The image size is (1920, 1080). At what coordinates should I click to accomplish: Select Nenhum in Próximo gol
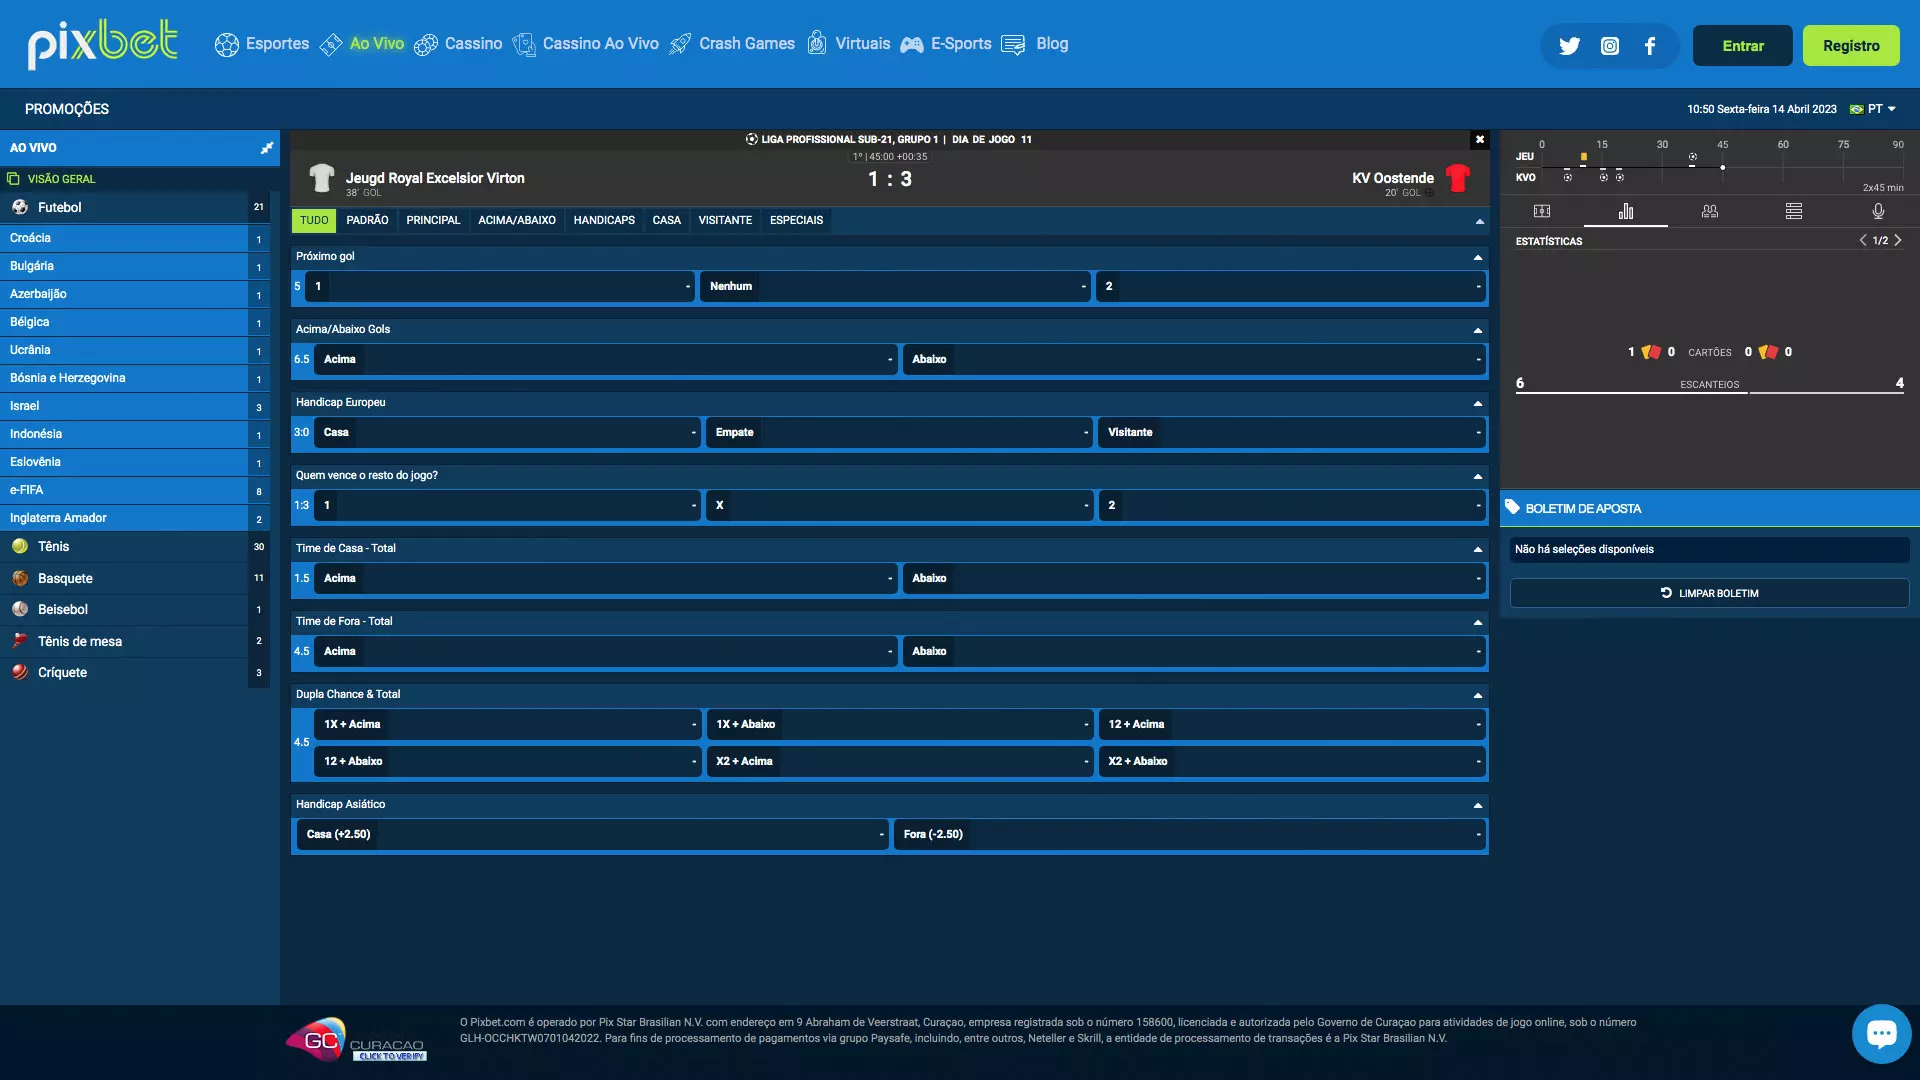(895, 286)
